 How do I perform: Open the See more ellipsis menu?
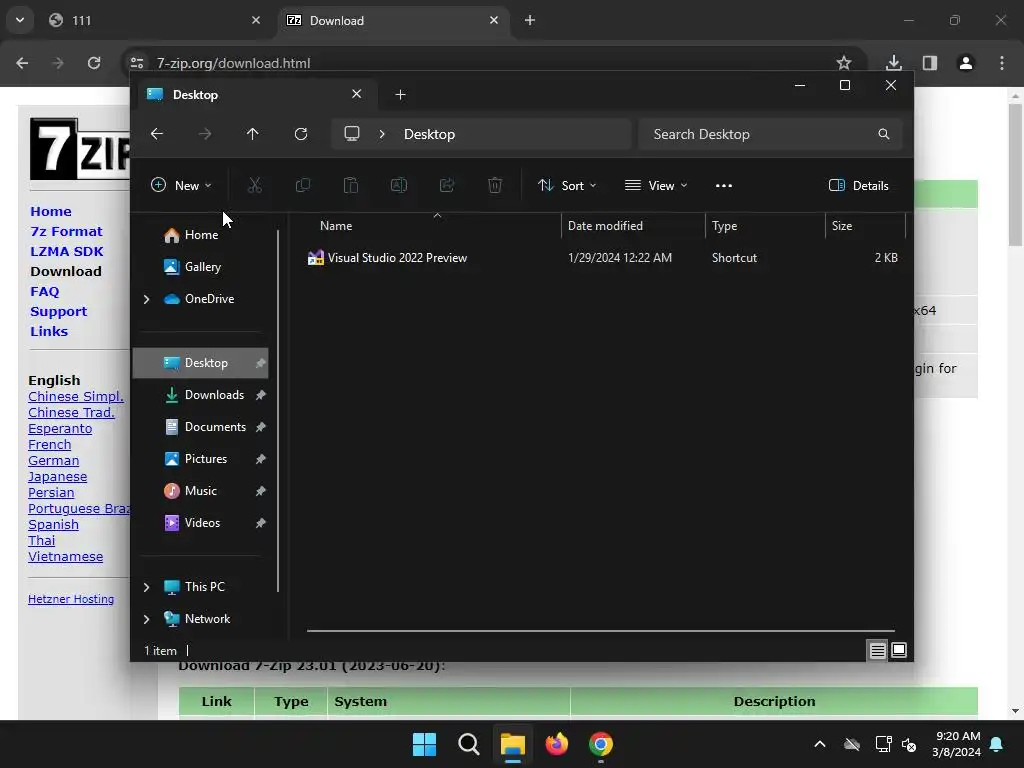click(724, 185)
